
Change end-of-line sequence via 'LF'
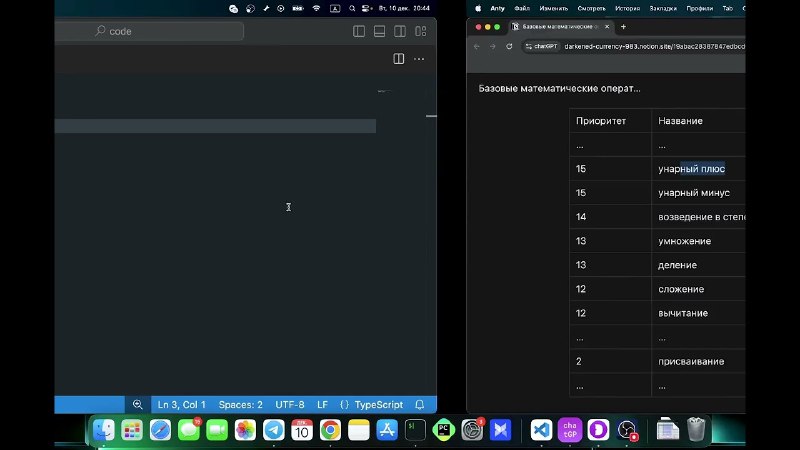(x=322, y=405)
